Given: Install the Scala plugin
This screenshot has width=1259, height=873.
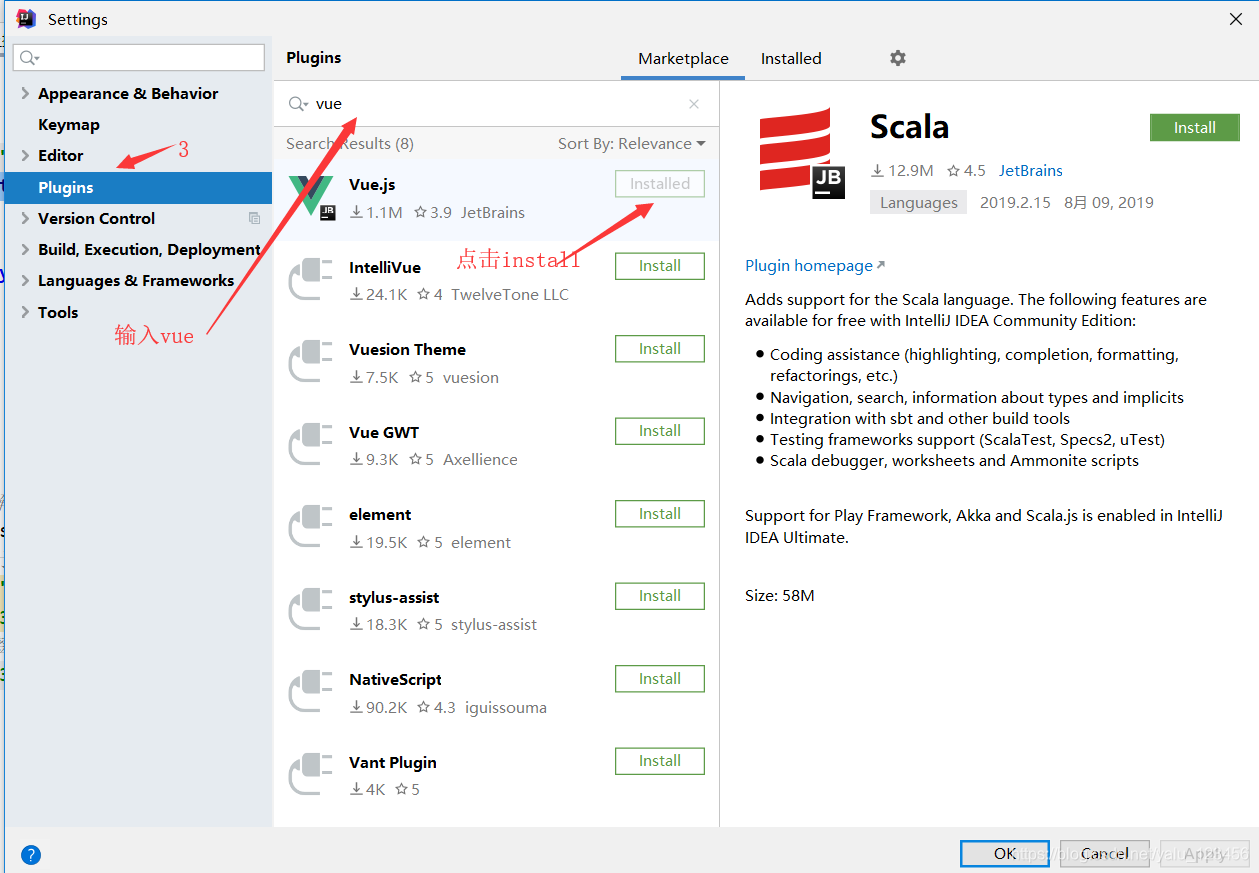Looking at the screenshot, I should (x=1194, y=128).
